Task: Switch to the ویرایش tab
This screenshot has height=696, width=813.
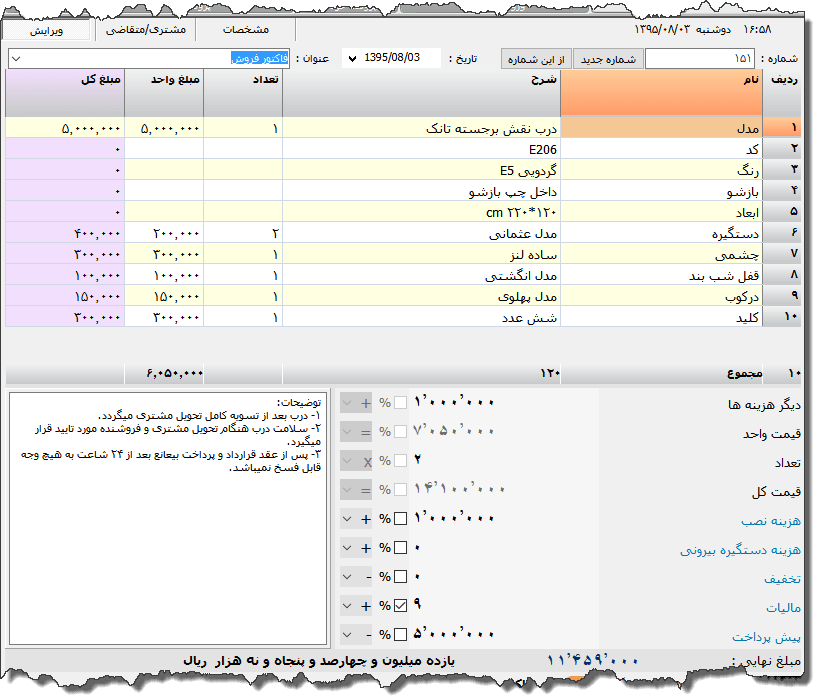Action: [x=47, y=31]
